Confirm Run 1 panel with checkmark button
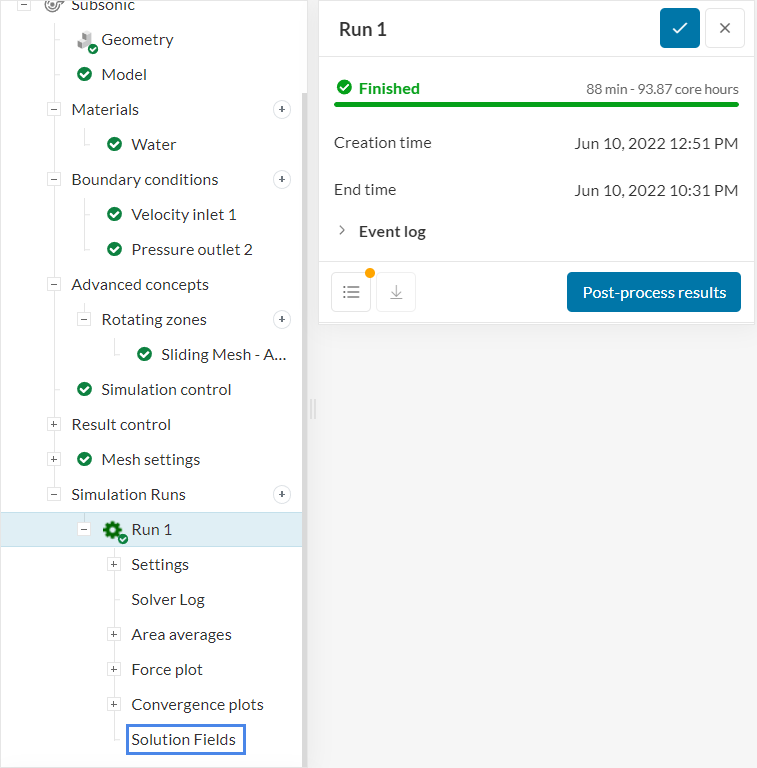This screenshot has height=768, width=757. [680, 28]
